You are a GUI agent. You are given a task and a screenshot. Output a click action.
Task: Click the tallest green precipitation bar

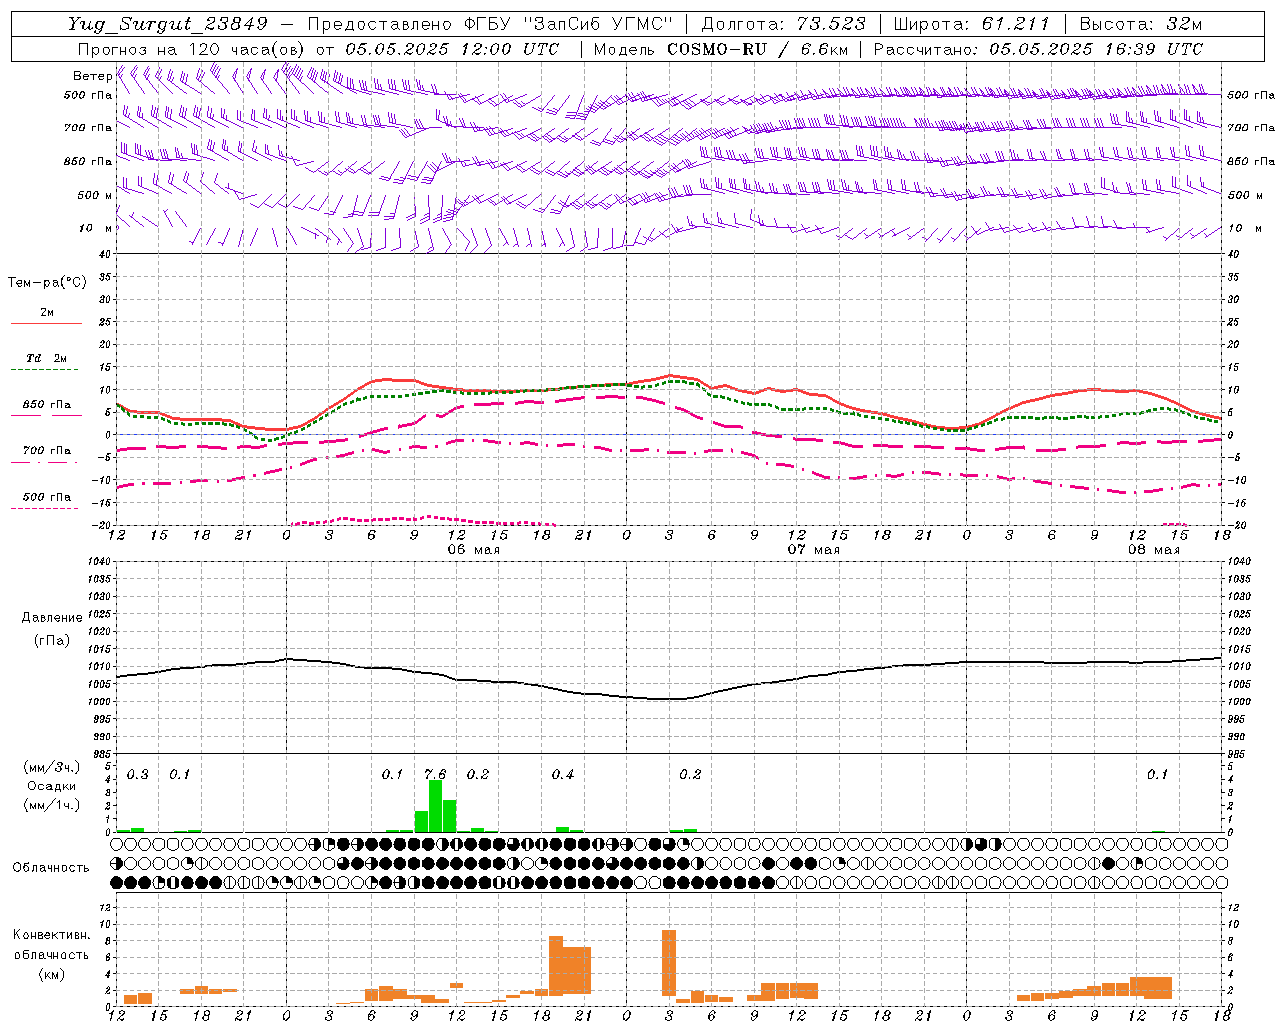pyautogui.click(x=435, y=806)
